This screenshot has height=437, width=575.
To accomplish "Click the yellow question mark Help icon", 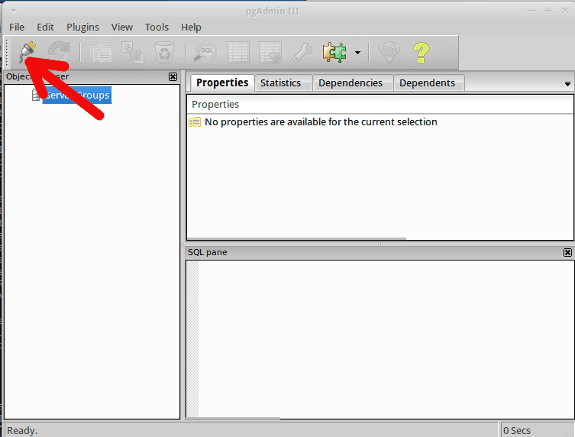I will pyautogui.click(x=421, y=52).
